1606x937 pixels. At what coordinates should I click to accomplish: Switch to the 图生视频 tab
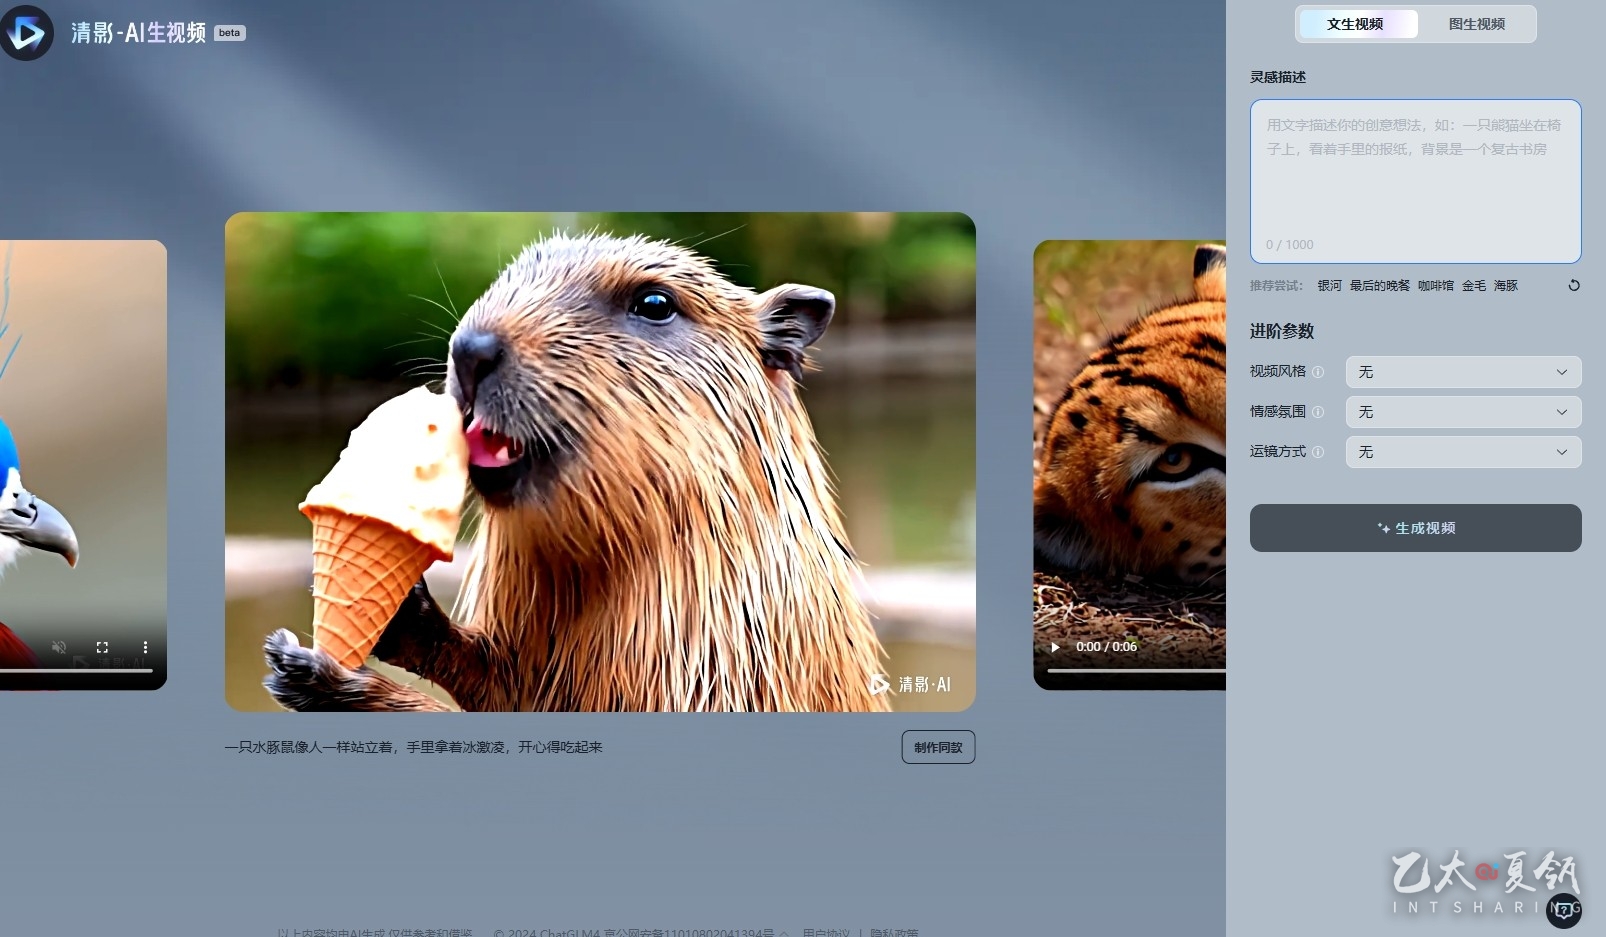(1476, 24)
